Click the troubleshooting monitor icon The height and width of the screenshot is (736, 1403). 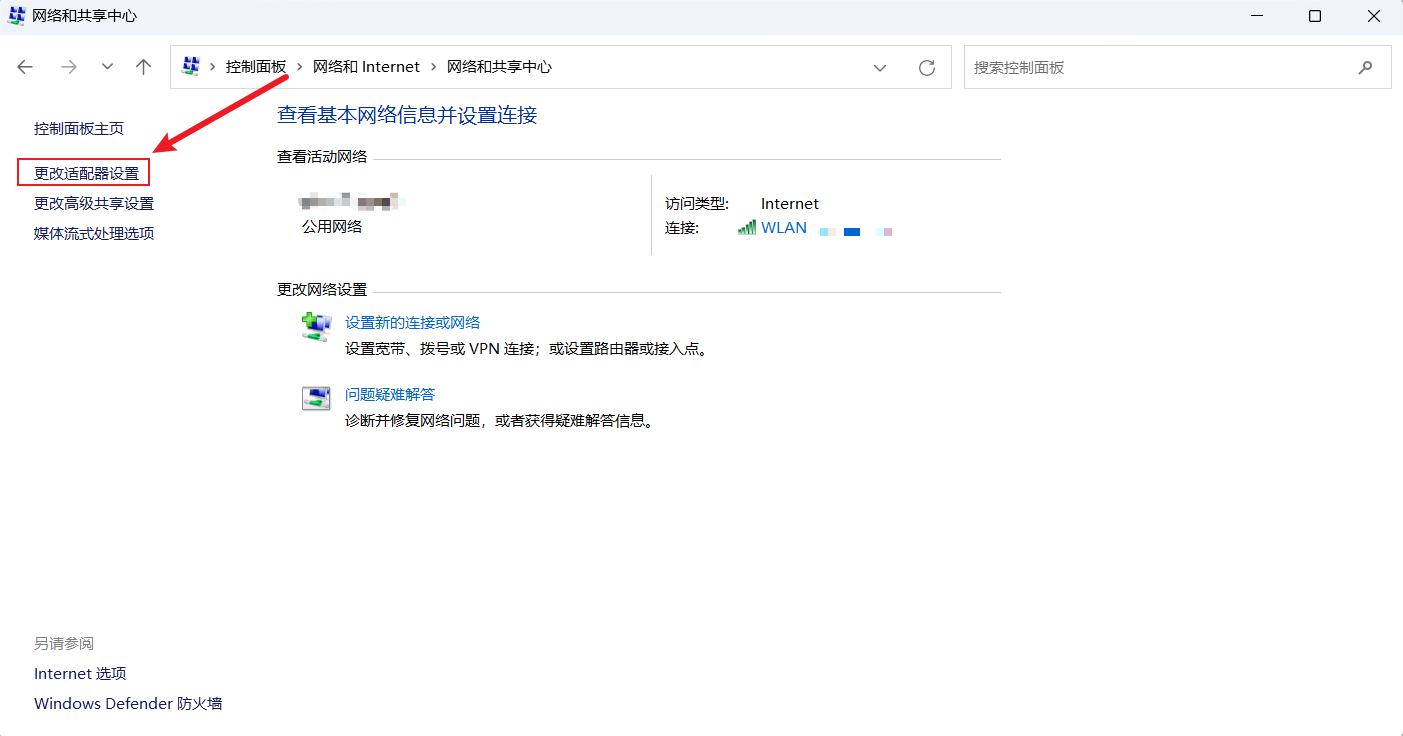[x=316, y=398]
